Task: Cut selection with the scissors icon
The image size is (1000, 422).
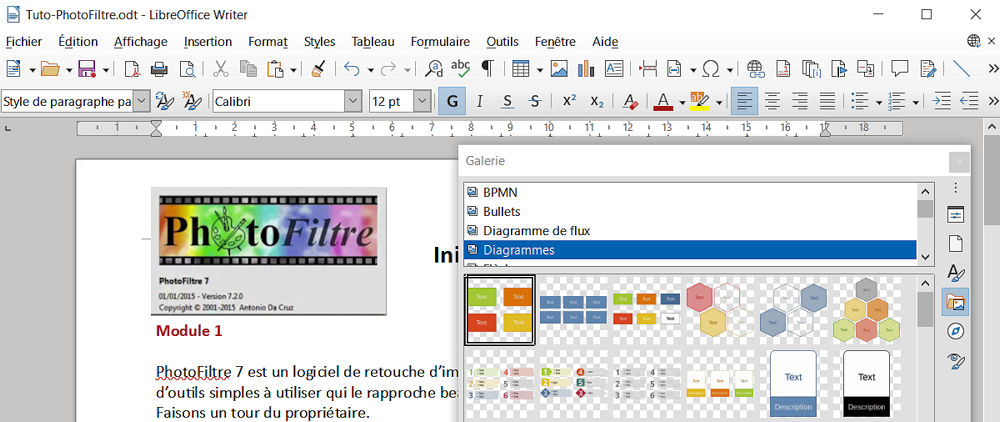Action: point(221,68)
